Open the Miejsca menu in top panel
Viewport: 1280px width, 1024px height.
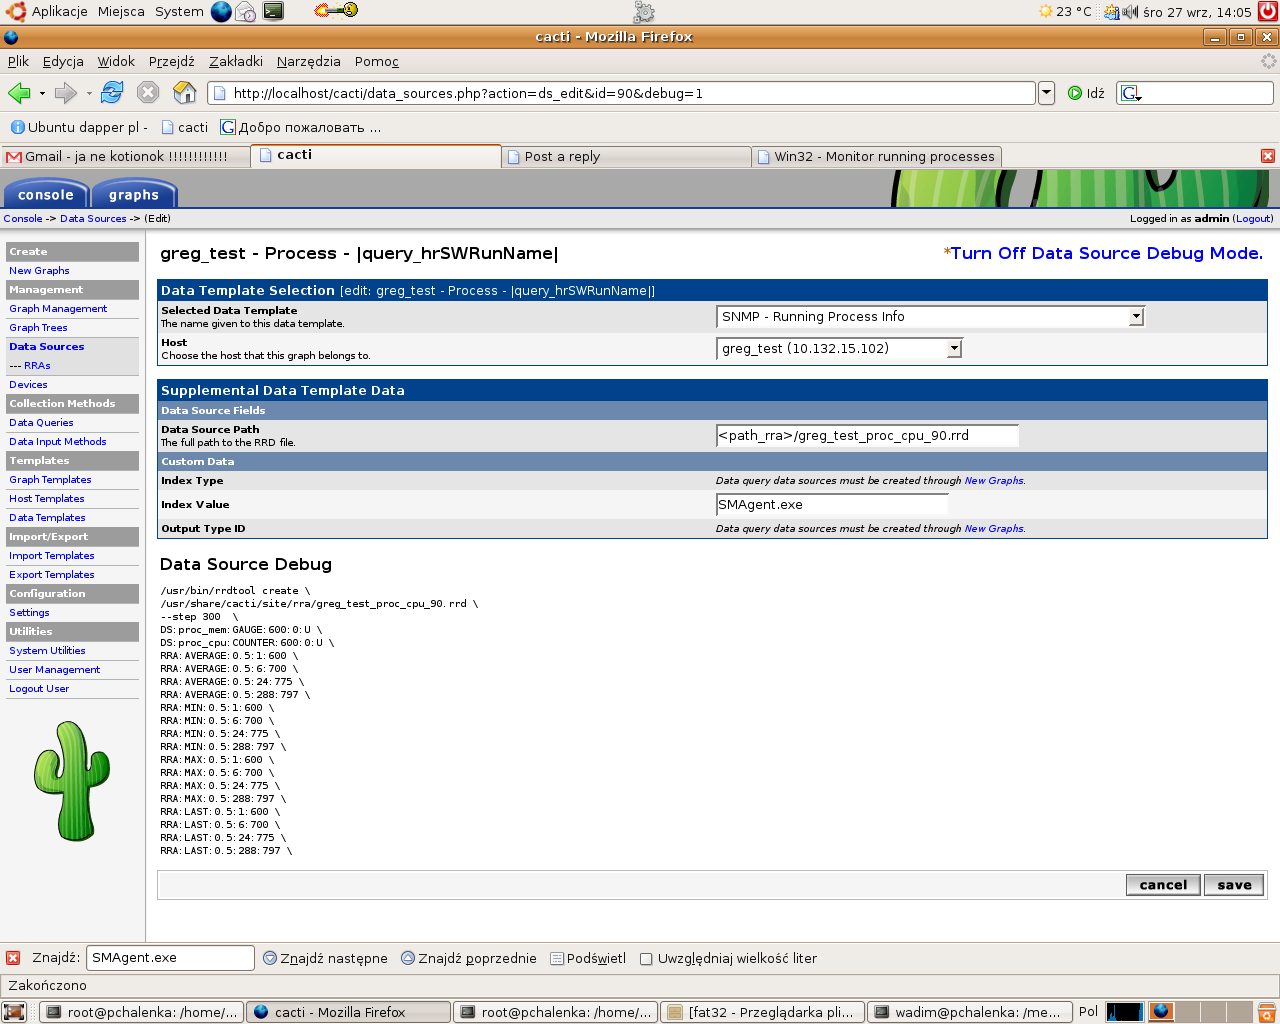[x=121, y=11]
